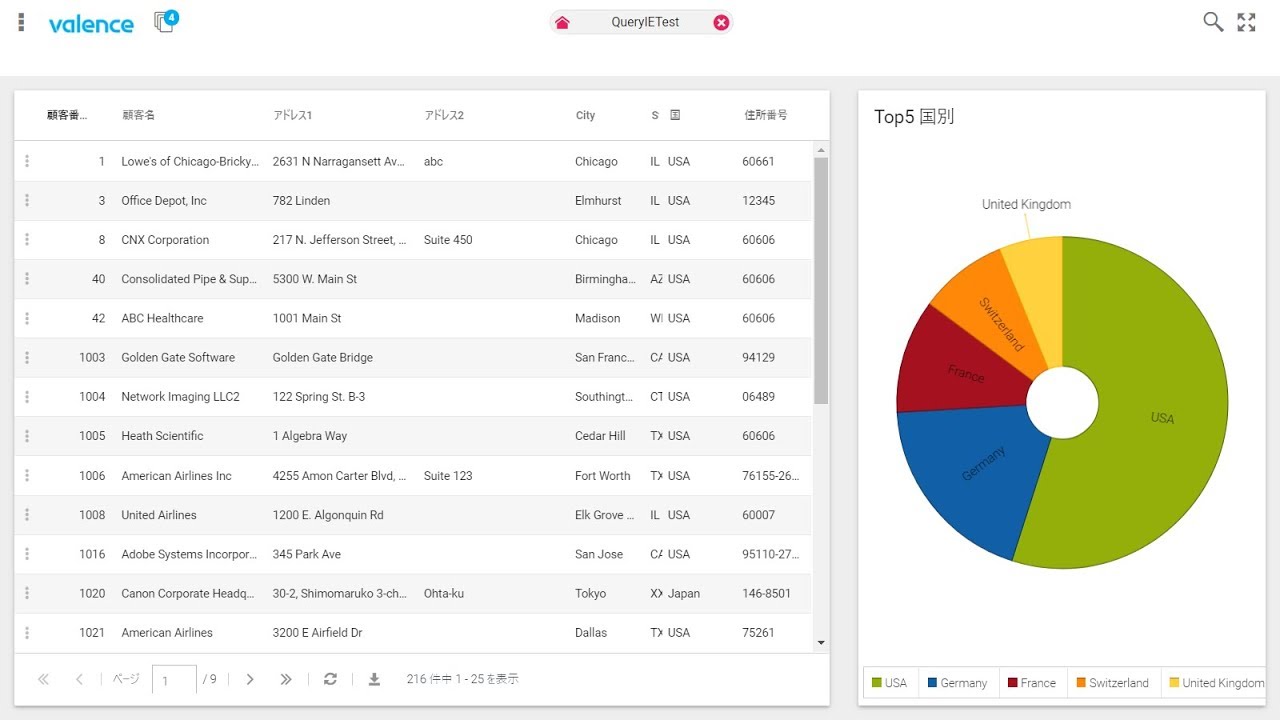Viewport: 1280px width, 720px height.
Task: Select the Elmhurst city cell
Action: coord(598,200)
